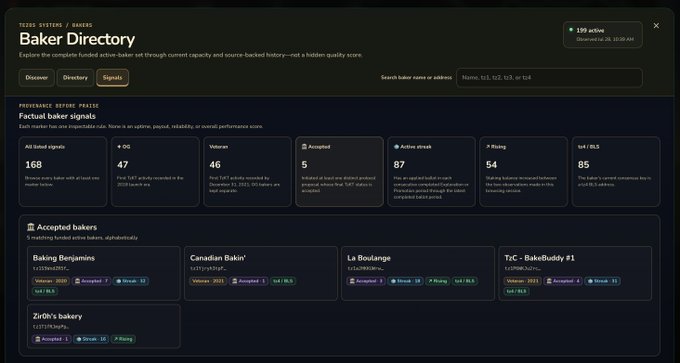Select the Accepted signal card showing 5
The width and height of the screenshot is (680, 363).
coord(340,171)
